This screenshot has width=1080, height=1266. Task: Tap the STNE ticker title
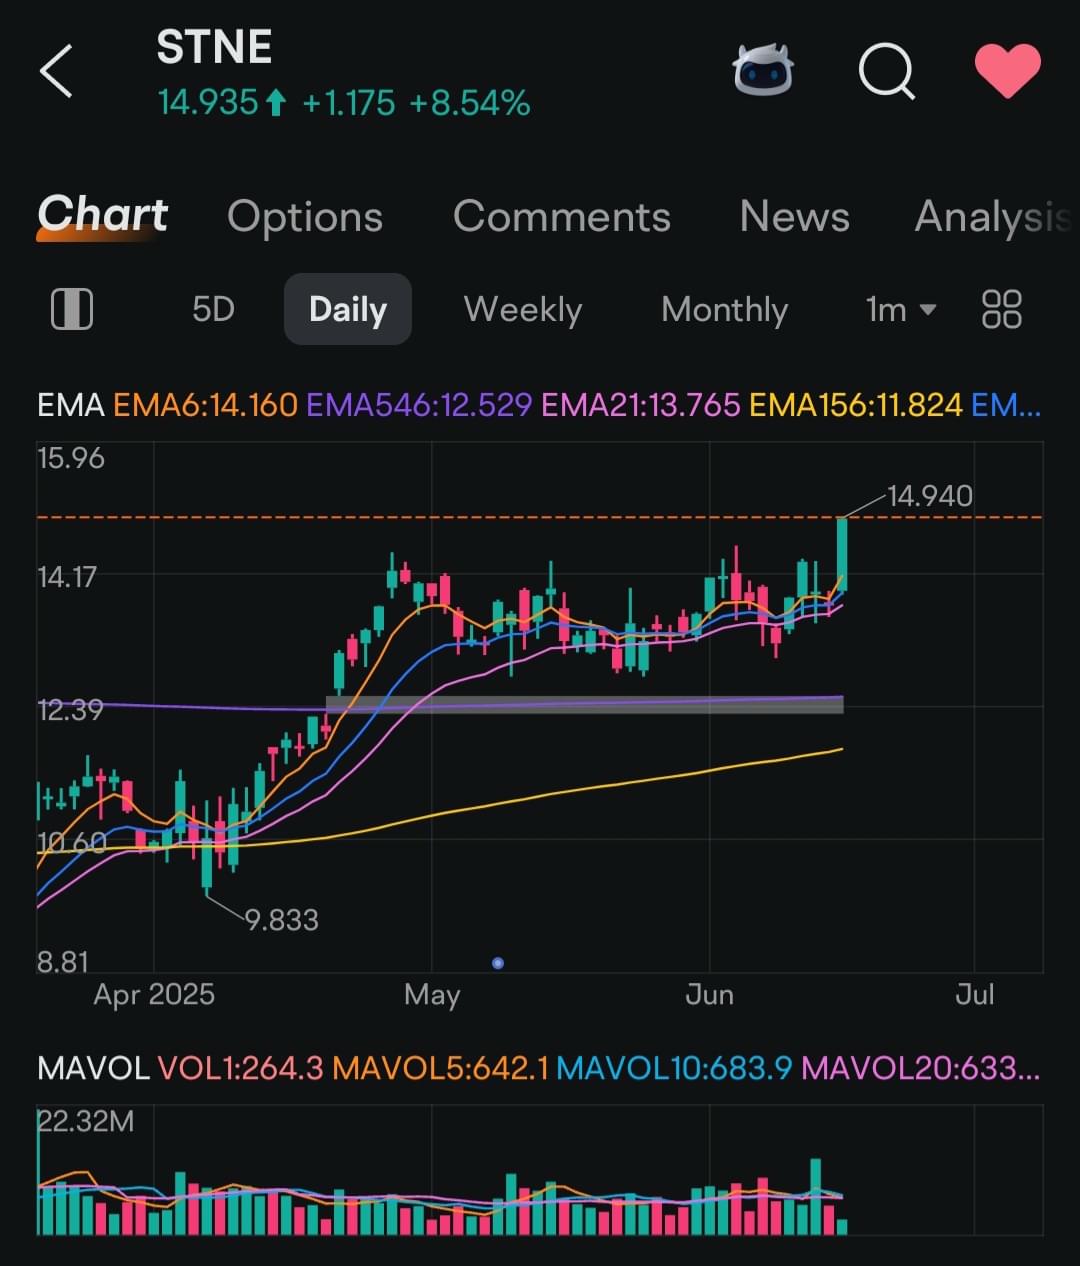point(214,47)
